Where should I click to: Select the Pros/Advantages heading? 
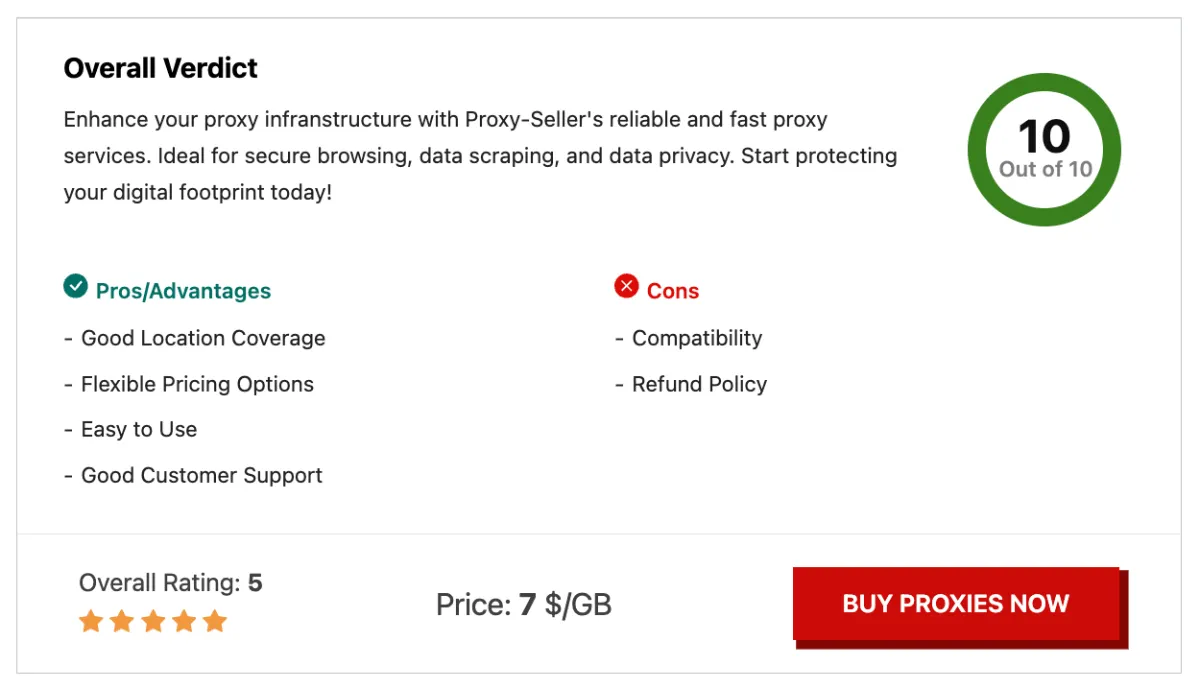pyautogui.click(x=183, y=291)
